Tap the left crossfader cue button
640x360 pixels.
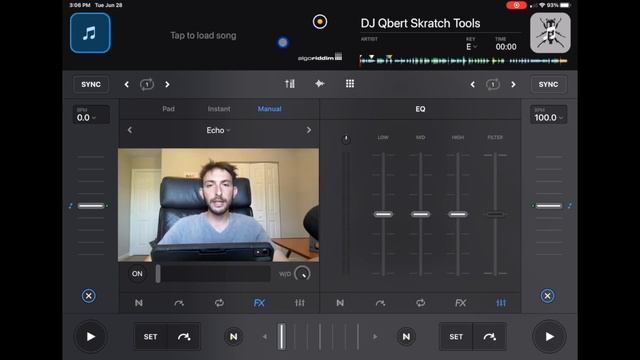[233, 337]
